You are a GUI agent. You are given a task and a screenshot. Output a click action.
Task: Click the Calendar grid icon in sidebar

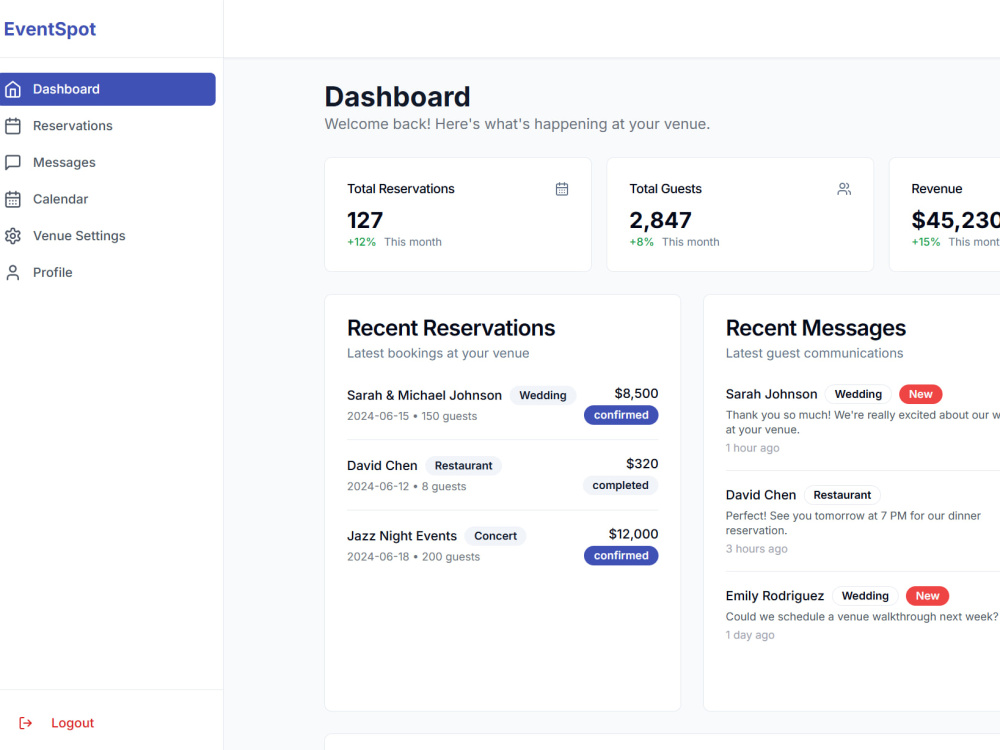pos(13,199)
